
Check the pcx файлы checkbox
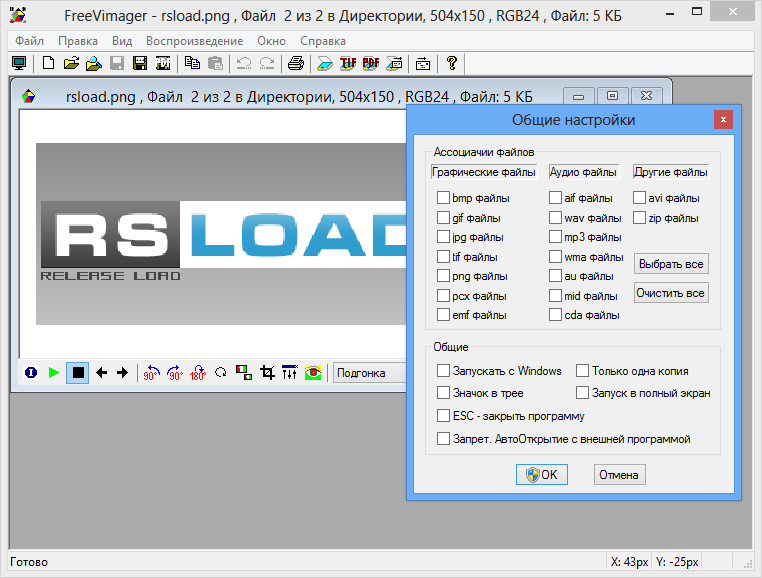pos(443,295)
